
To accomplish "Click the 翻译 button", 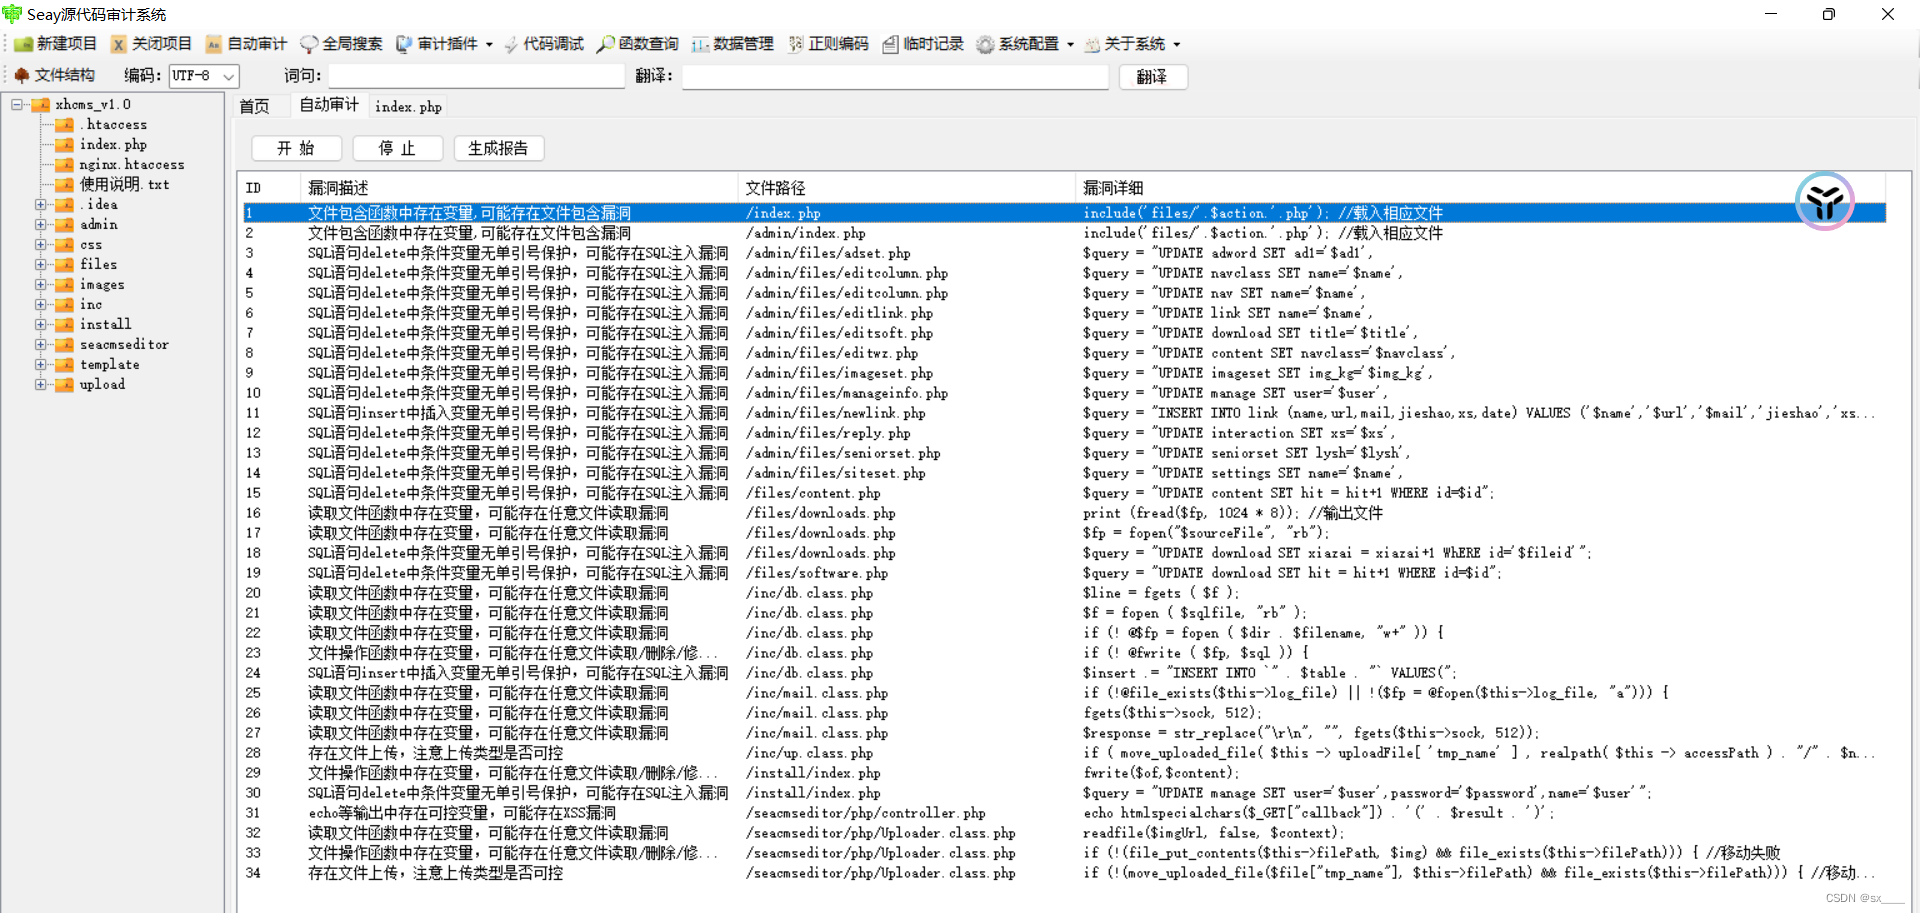I will pyautogui.click(x=1153, y=77).
